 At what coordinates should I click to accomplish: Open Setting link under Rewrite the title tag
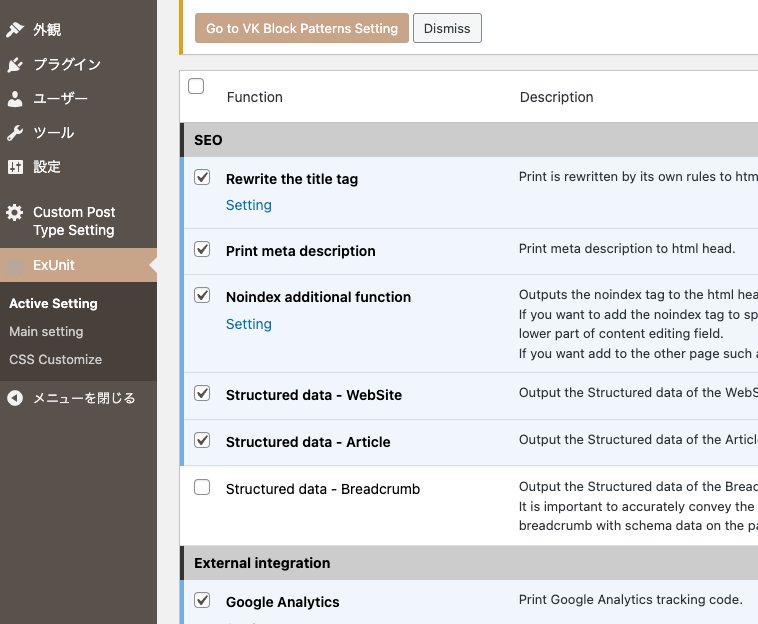coord(248,205)
